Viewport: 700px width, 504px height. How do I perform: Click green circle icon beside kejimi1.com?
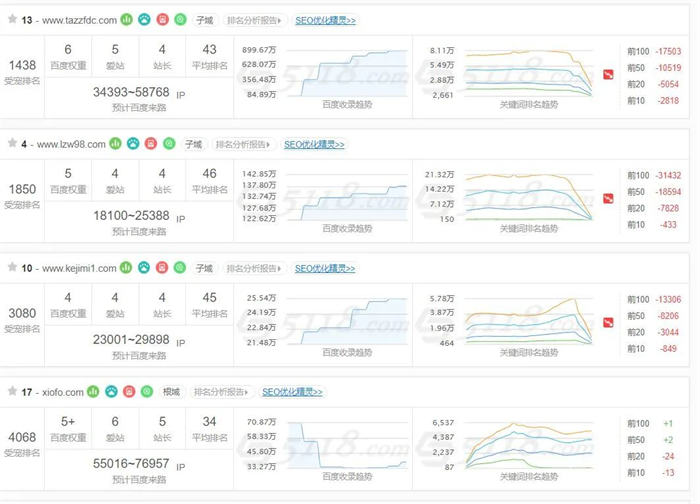(x=180, y=268)
